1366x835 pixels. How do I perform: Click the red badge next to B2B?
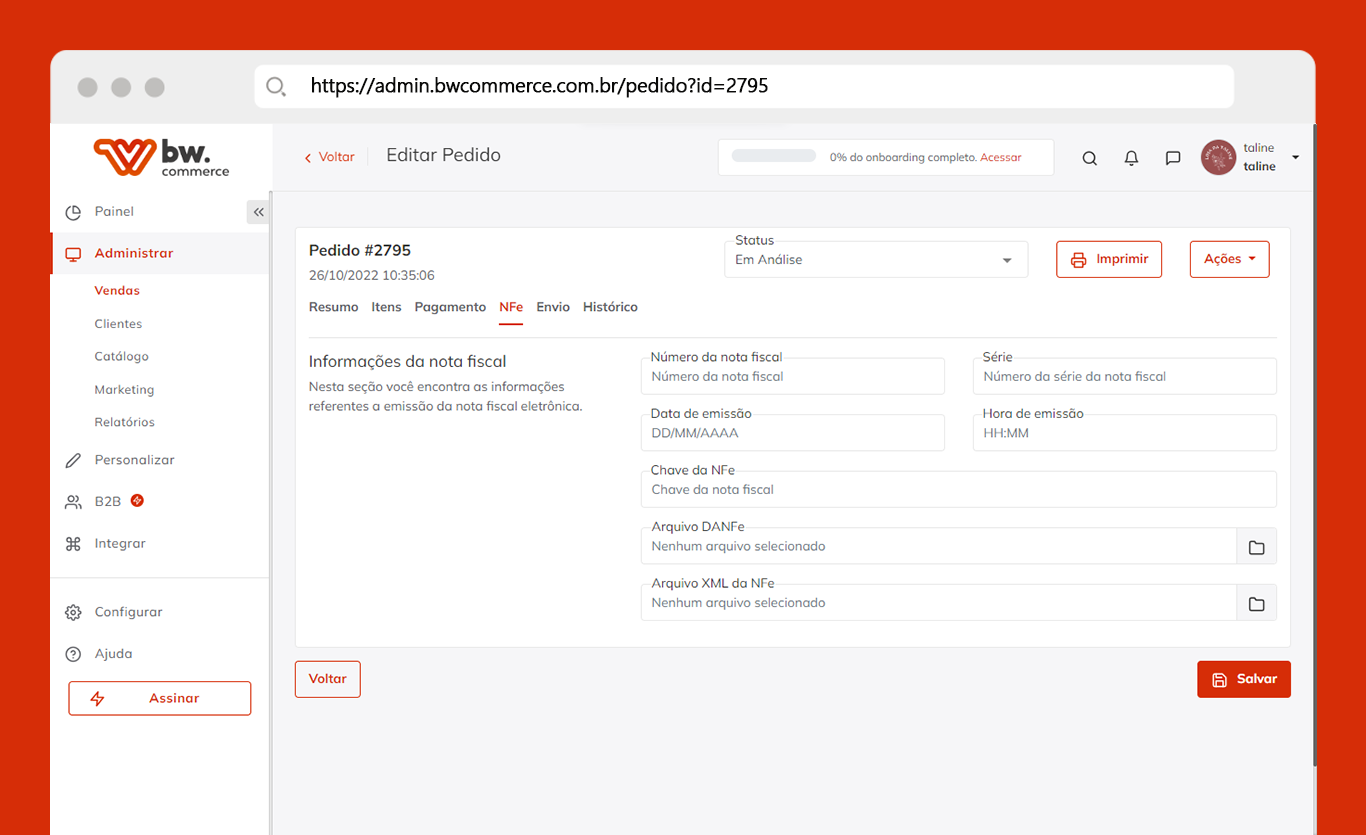137,500
